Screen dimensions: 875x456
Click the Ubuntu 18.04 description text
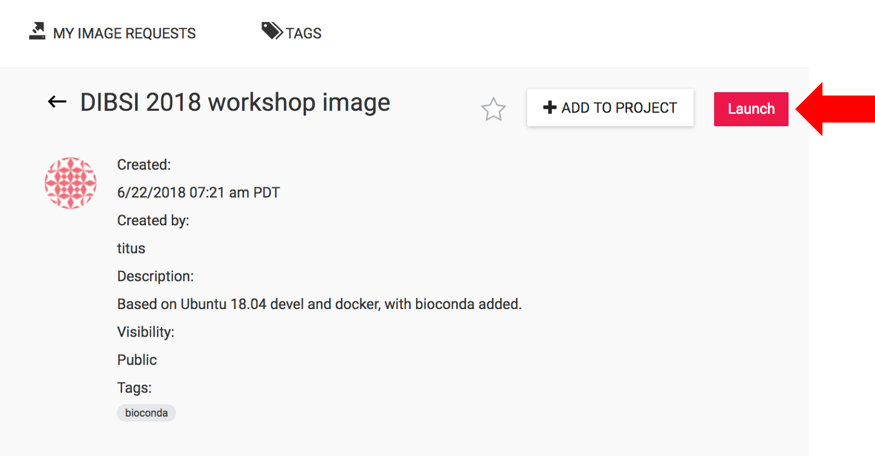tap(319, 304)
